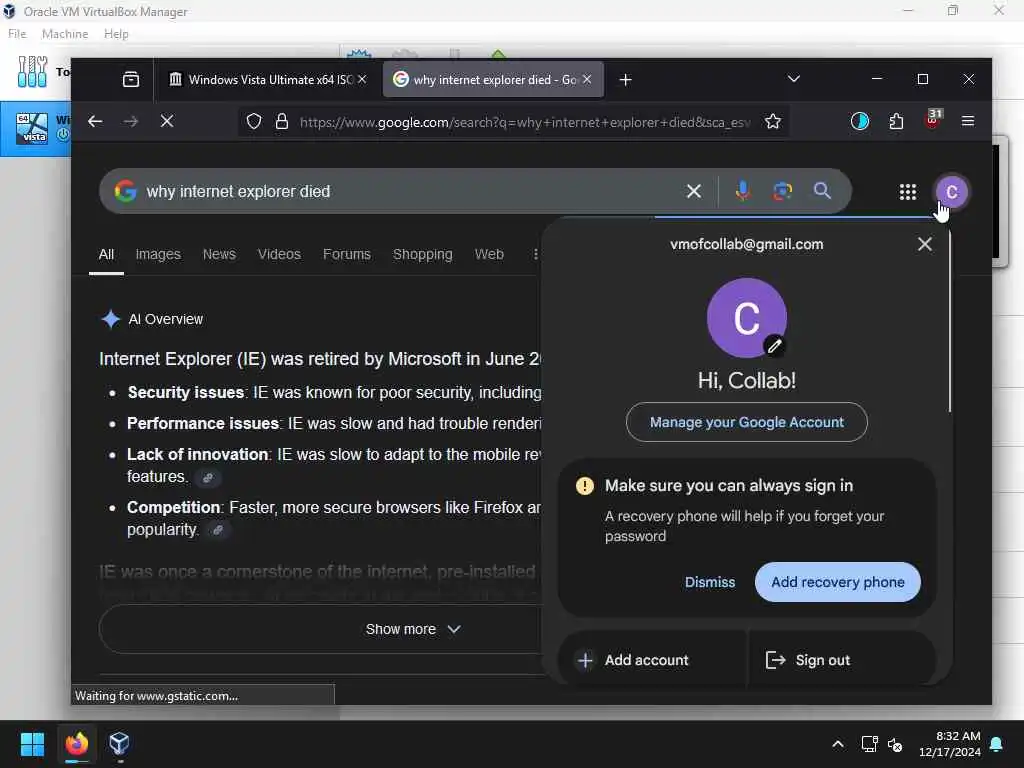Open the list all tabs chevron

tap(793, 79)
